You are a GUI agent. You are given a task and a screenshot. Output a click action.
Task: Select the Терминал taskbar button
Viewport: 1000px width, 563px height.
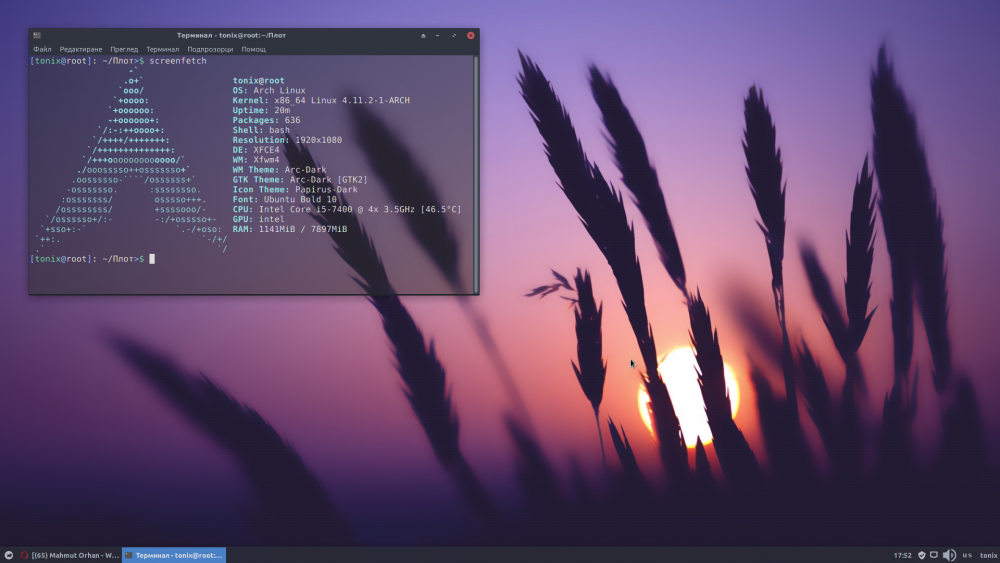point(173,555)
